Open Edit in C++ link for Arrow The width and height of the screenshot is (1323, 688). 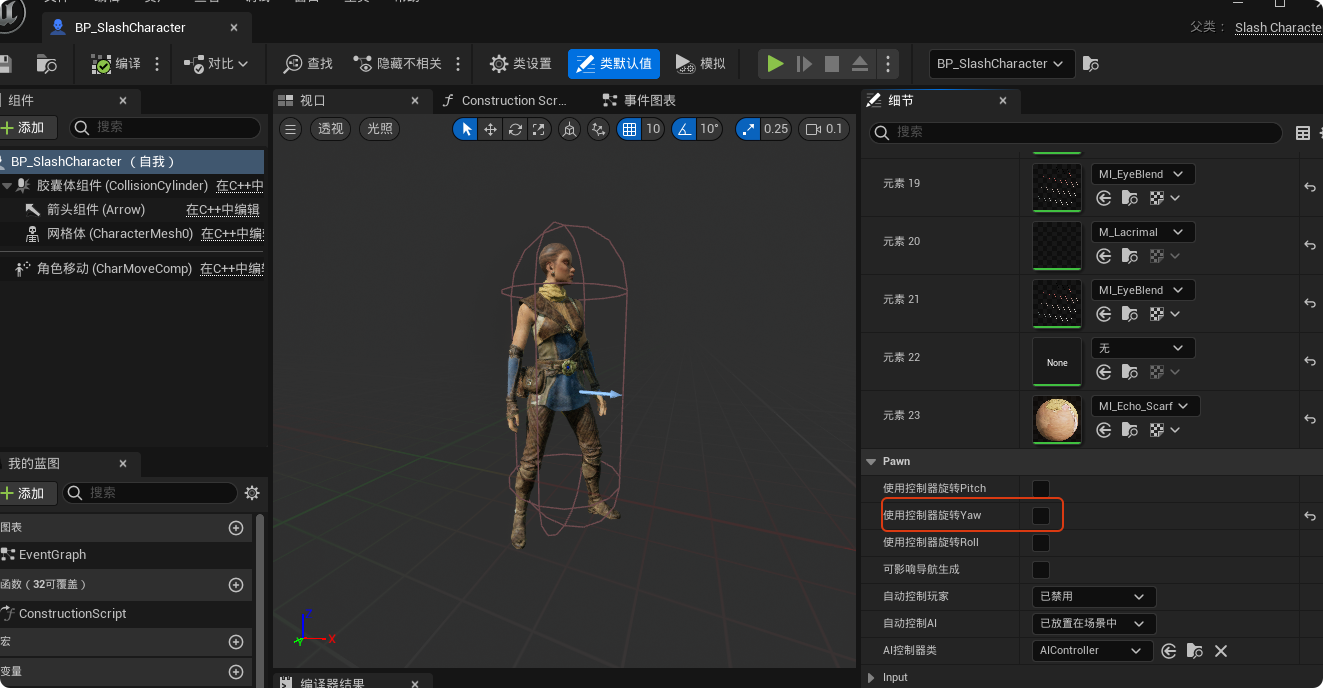coord(223,210)
